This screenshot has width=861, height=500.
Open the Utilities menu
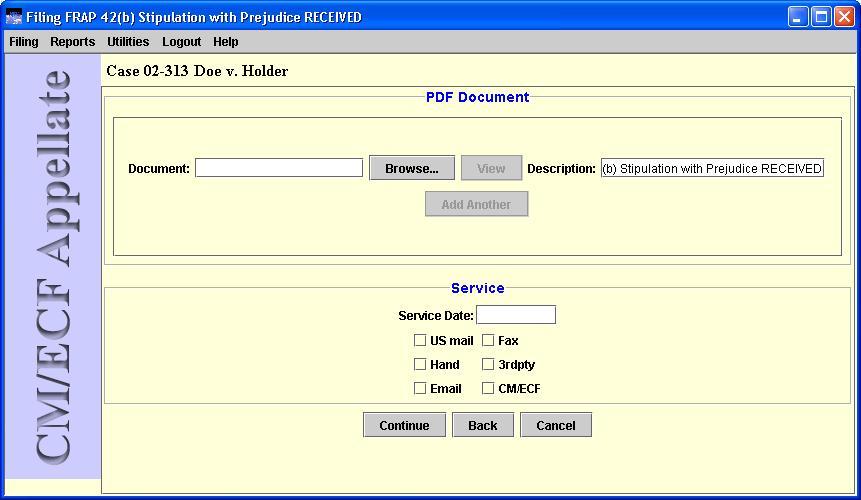pyautogui.click(x=128, y=42)
